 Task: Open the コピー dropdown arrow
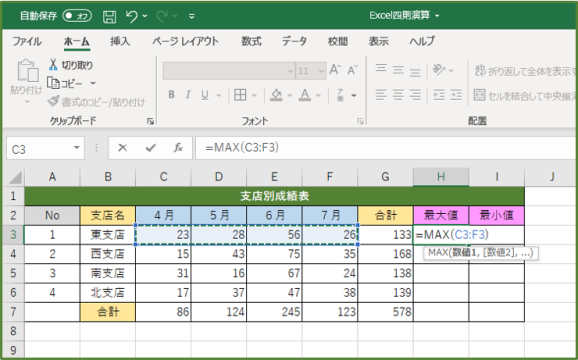(93, 83)
